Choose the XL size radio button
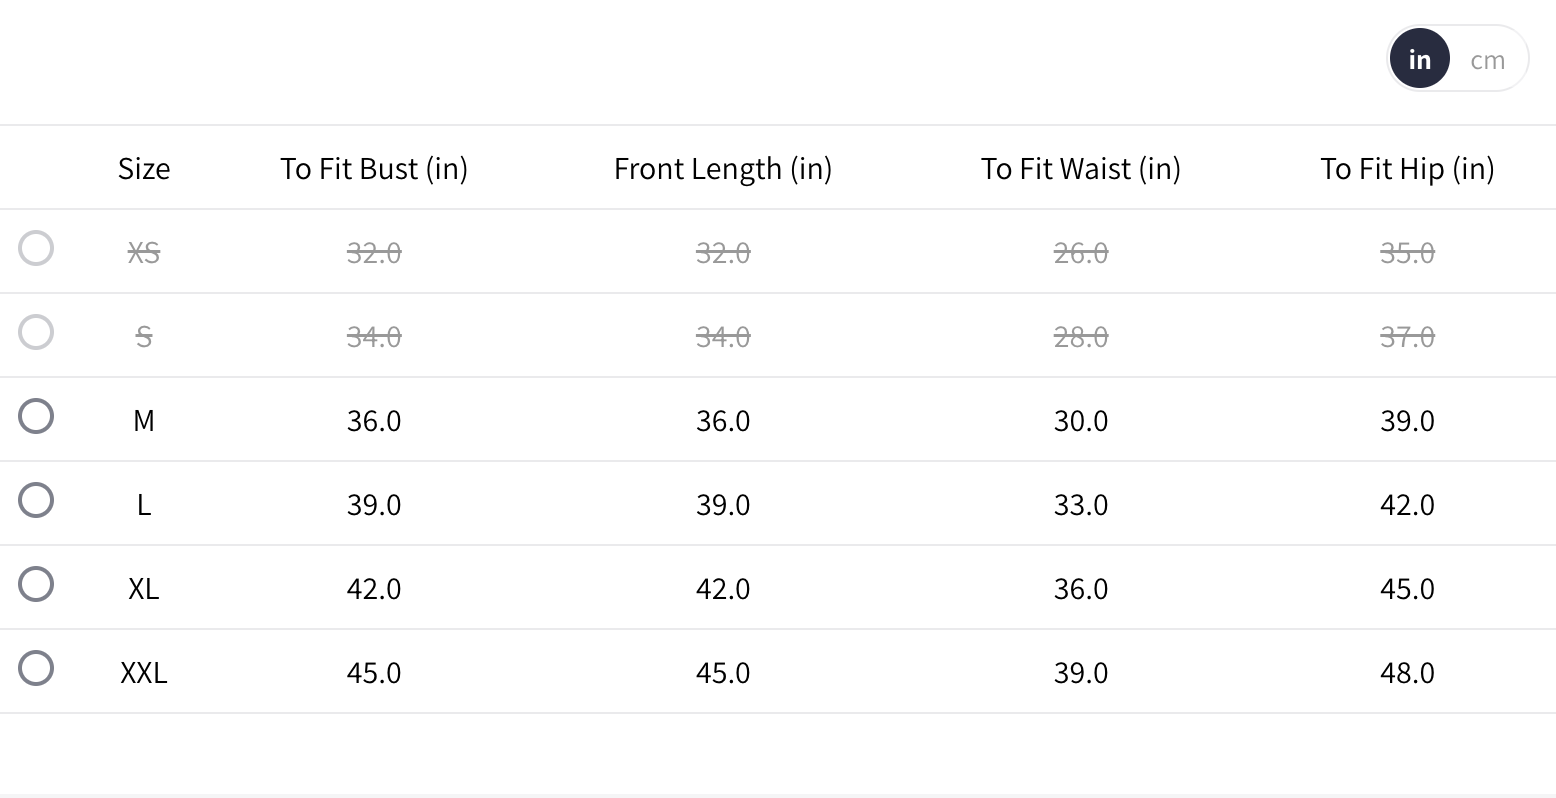This screenshot has width=1556, height=798. pyautogui.click(x=36, y=584)
